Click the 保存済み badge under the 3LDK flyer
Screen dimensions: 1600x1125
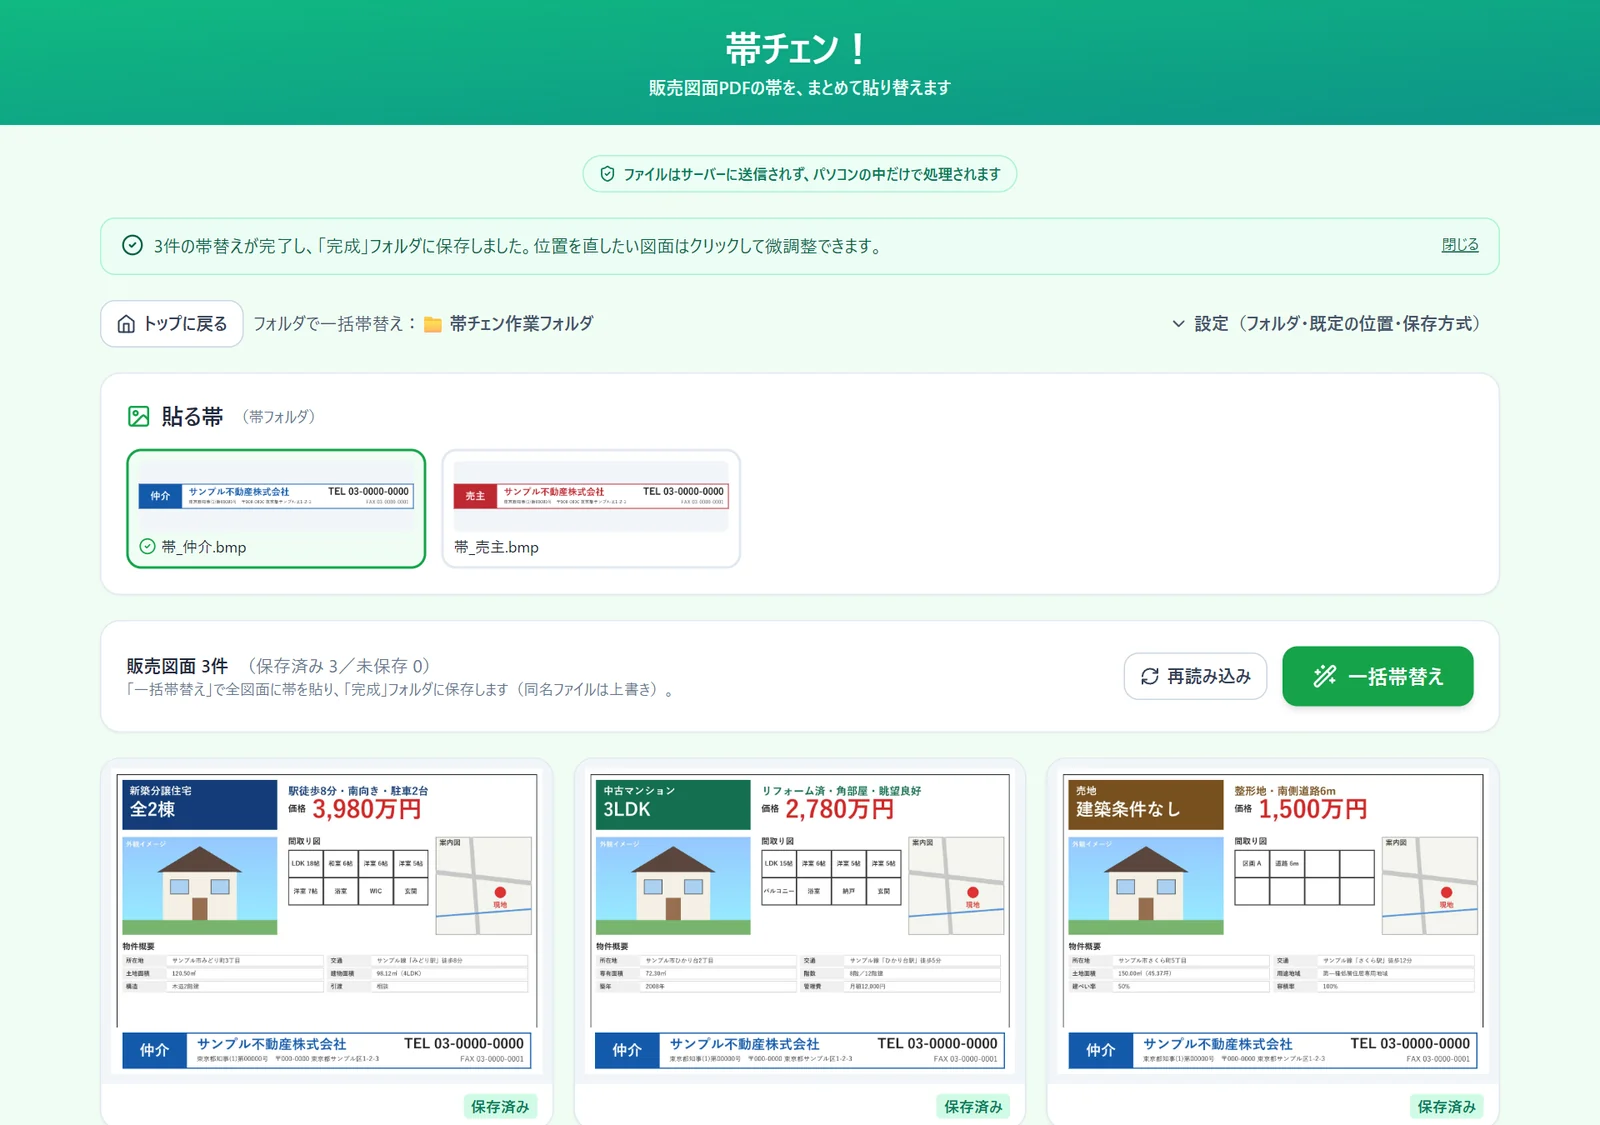tap(973, 1106)
